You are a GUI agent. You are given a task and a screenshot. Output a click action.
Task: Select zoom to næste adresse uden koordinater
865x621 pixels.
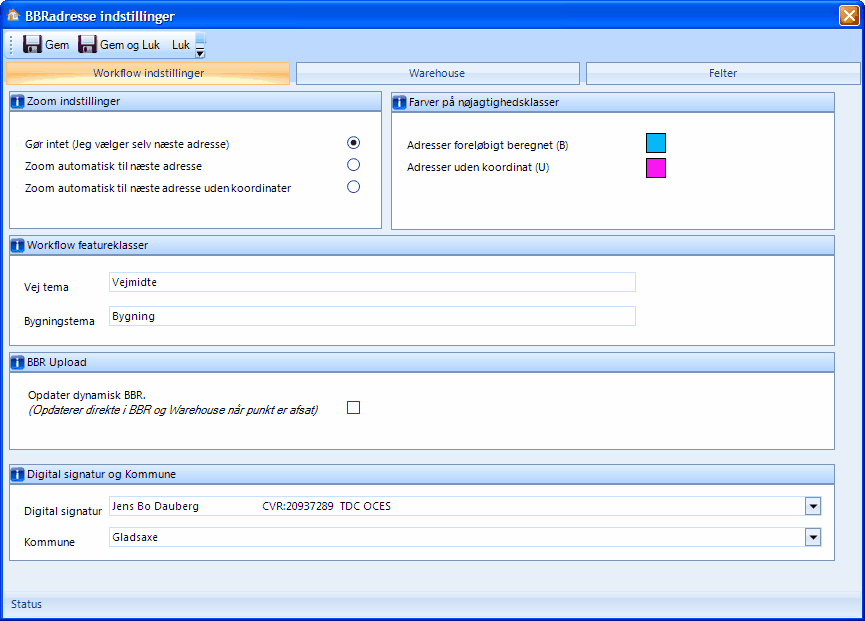(354, 187)
